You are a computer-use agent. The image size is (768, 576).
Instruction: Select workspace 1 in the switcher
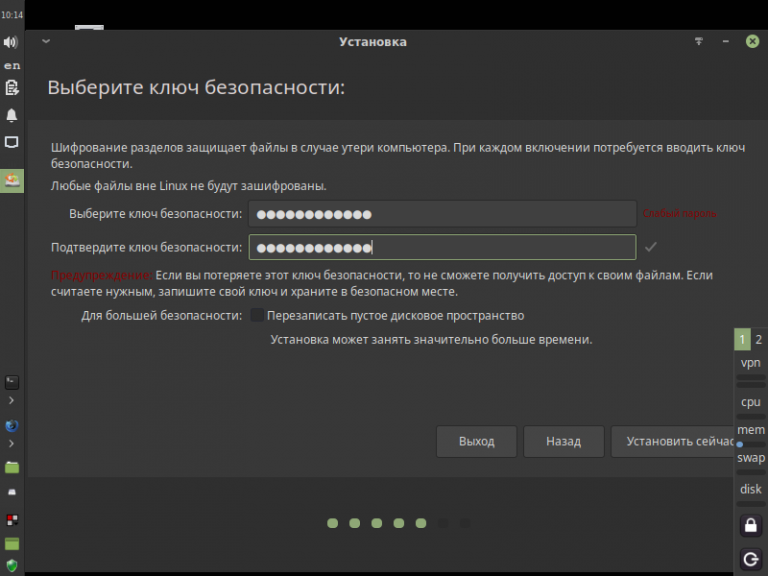742,339
